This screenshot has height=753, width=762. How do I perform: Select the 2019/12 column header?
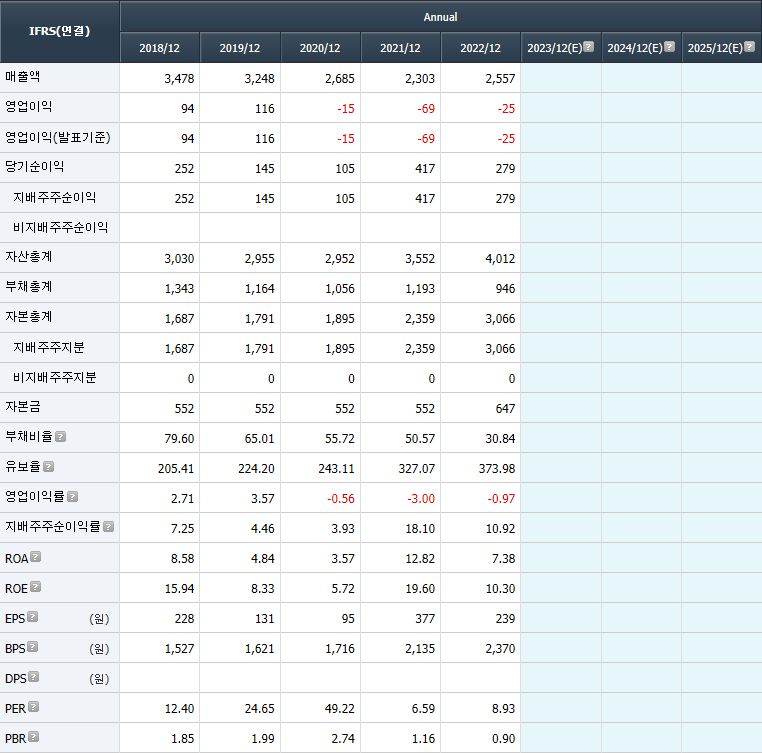point(240,48)
